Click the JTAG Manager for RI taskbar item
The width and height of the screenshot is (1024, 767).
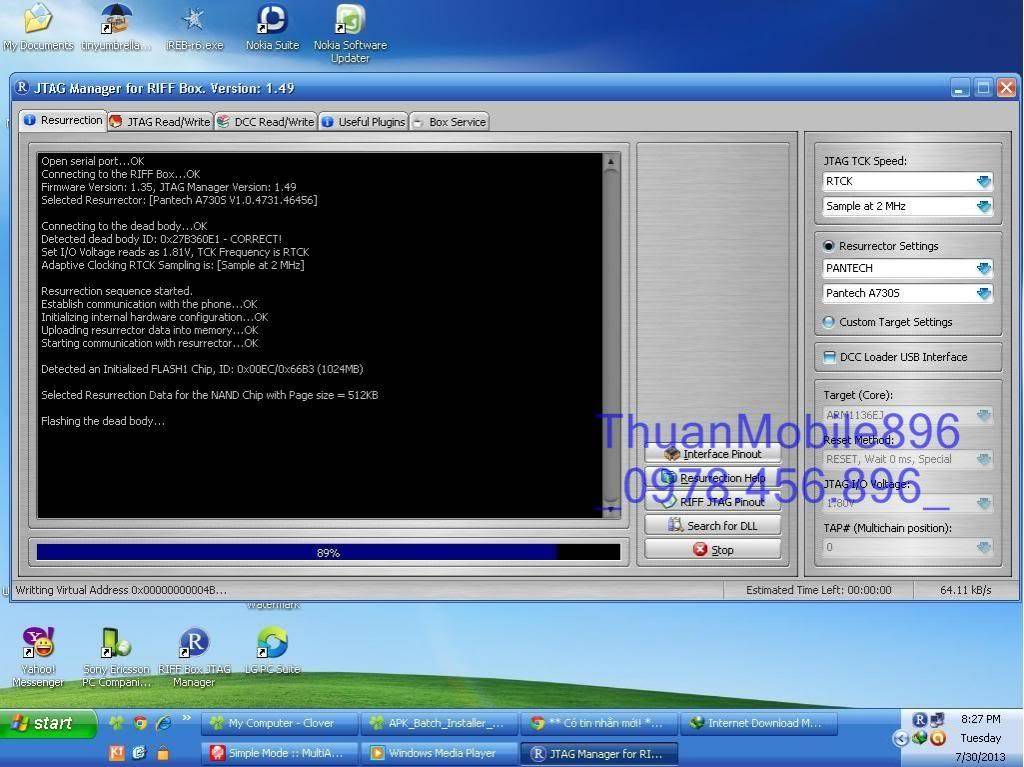[x=600, y=753]
